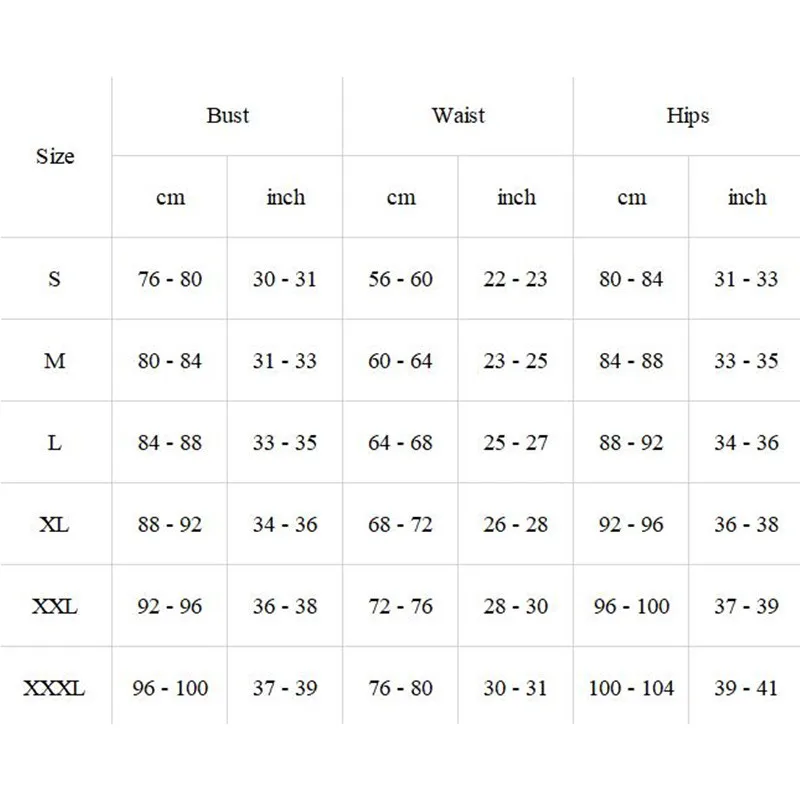Screen dimensions: 800x800
Task: Click the 96 - 100 bust cm cell for XXXL
Action: [x=170, y=688]
